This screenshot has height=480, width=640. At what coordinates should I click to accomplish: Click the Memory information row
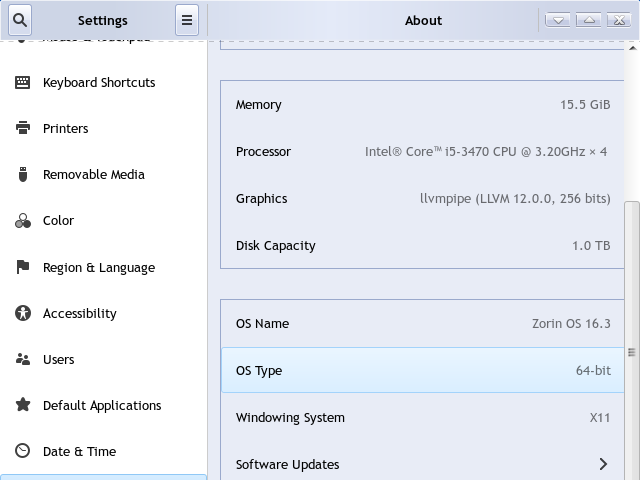click(x=423, y=105)
